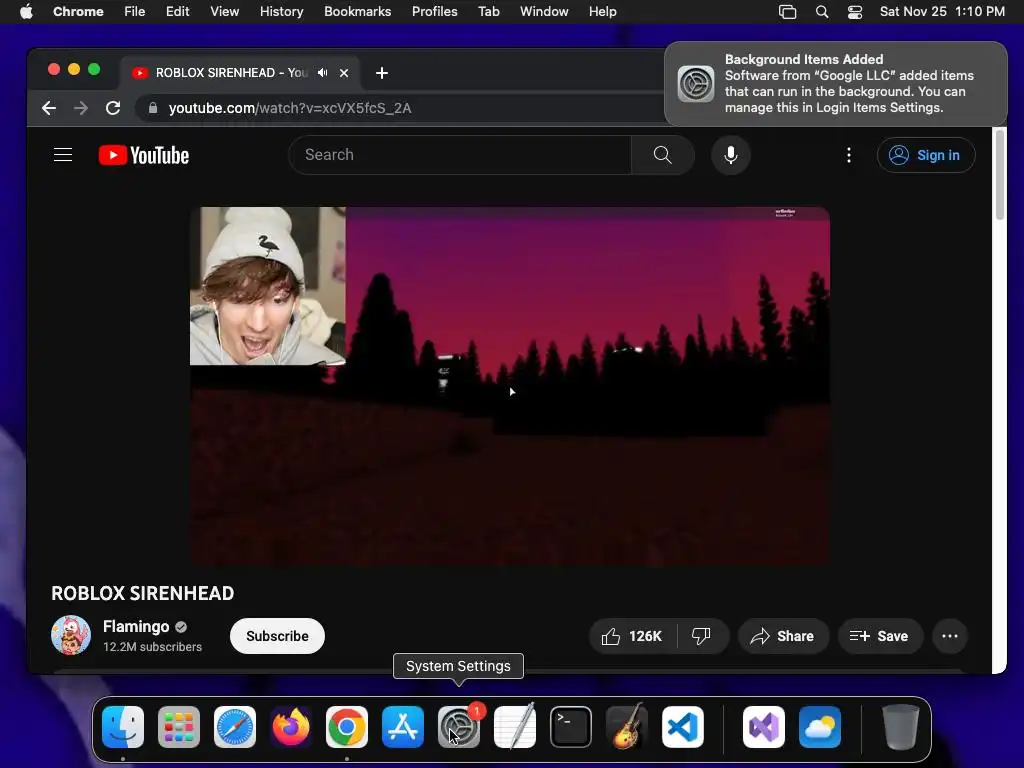Click the video player to pause
Image resolution: width=1024 pixels, height=768 pixels.
(509, 386)
